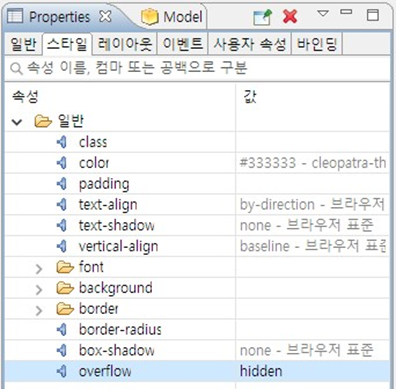The height and width of the screenshot is (389, 396).
Task: Click the overflow property icon
Action: pyautogui.click(x=62, y=371)
